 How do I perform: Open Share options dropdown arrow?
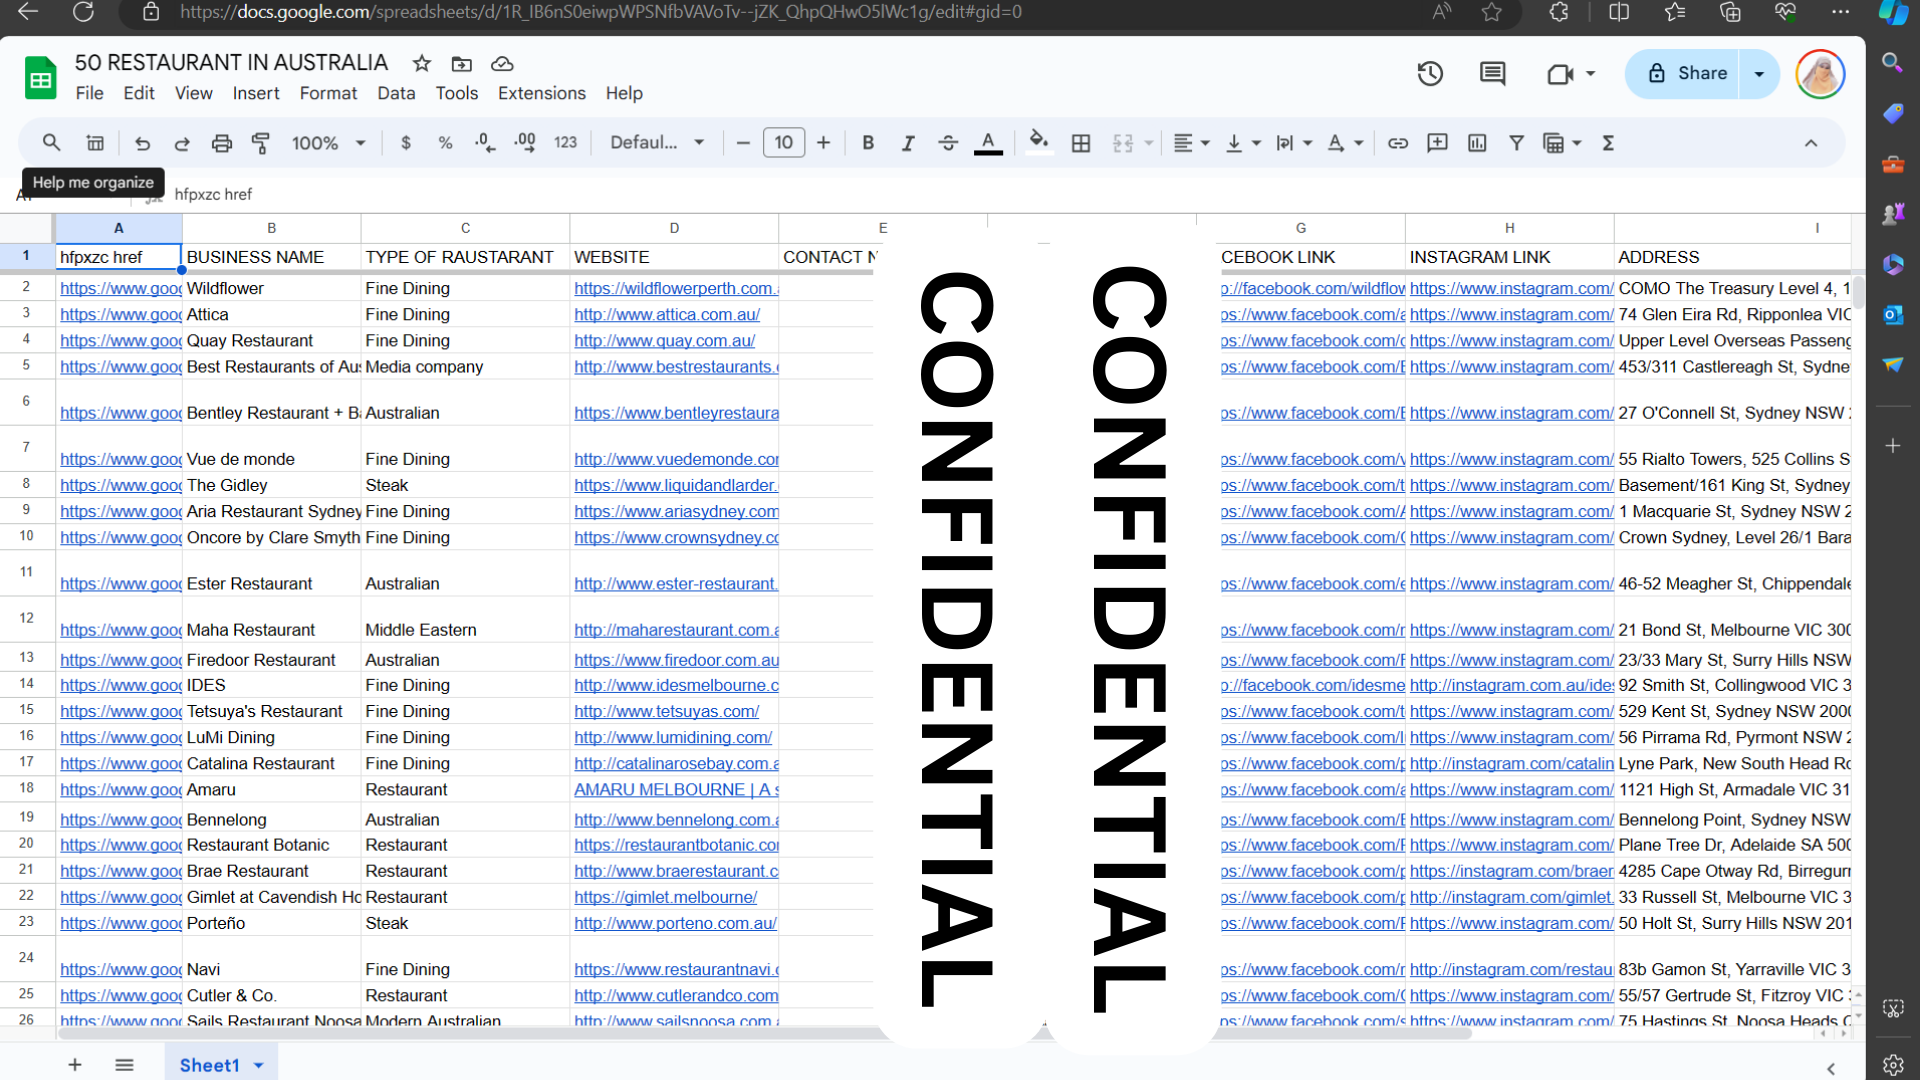tap(1760, 74)
